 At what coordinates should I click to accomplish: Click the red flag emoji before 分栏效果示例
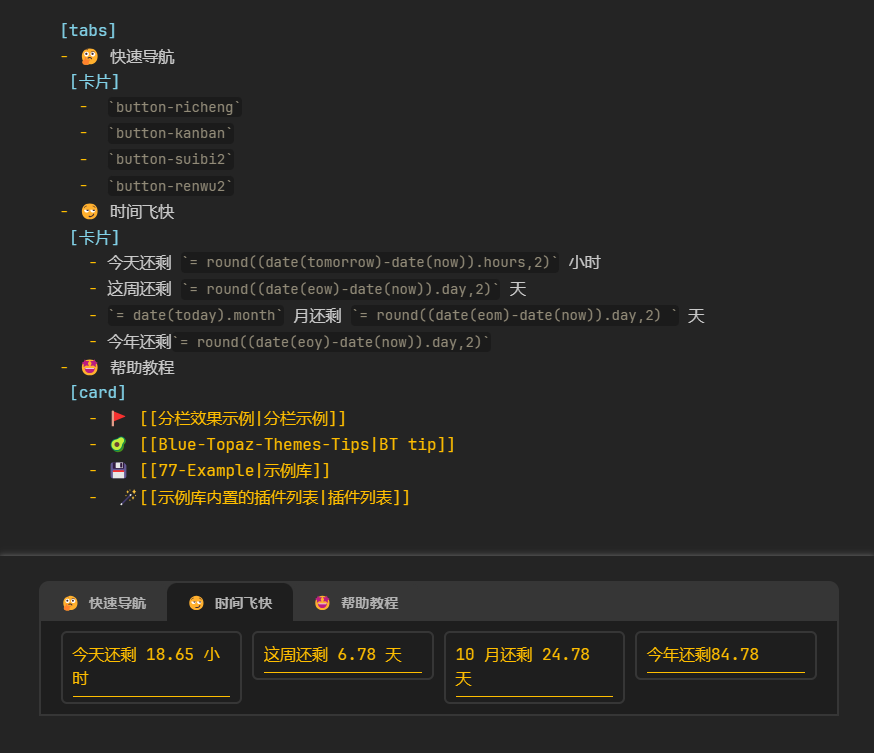119,418
